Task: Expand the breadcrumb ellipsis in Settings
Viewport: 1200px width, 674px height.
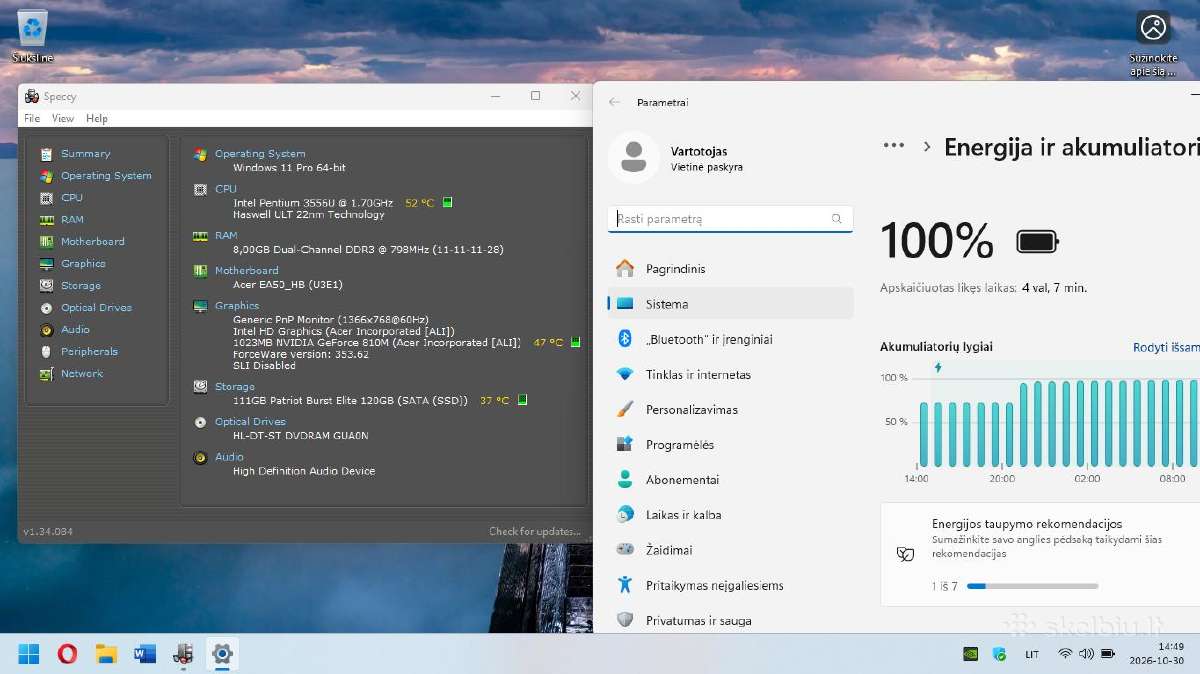Action: click(893, 146)
